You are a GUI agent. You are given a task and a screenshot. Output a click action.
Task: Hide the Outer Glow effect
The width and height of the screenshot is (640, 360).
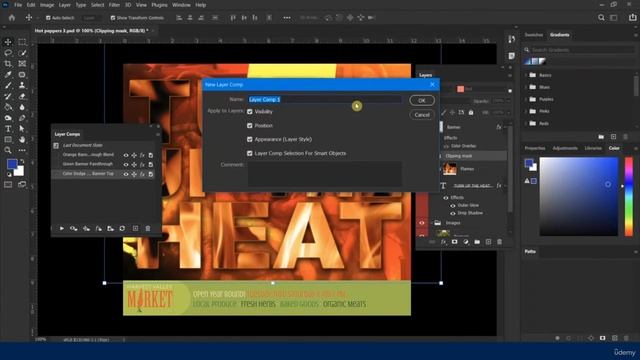click(453, 206)
